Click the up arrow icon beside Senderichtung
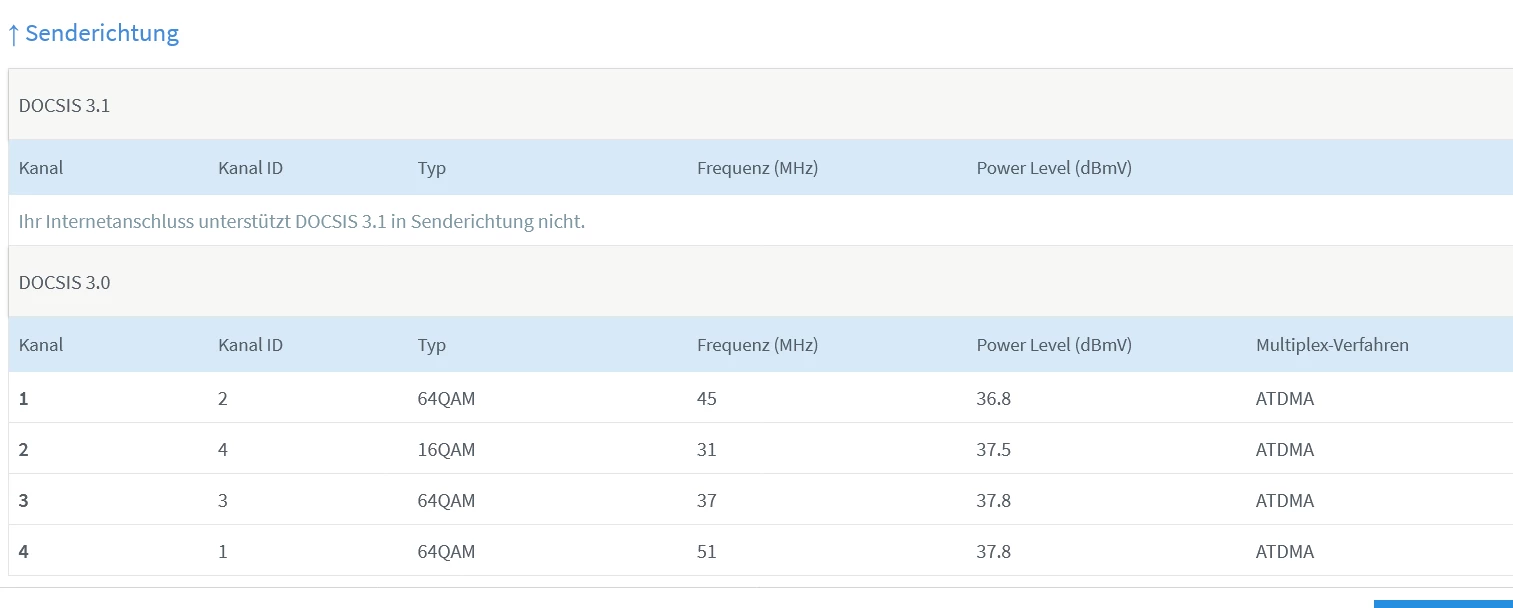1513x608 pixels. [x=13, y=34]
